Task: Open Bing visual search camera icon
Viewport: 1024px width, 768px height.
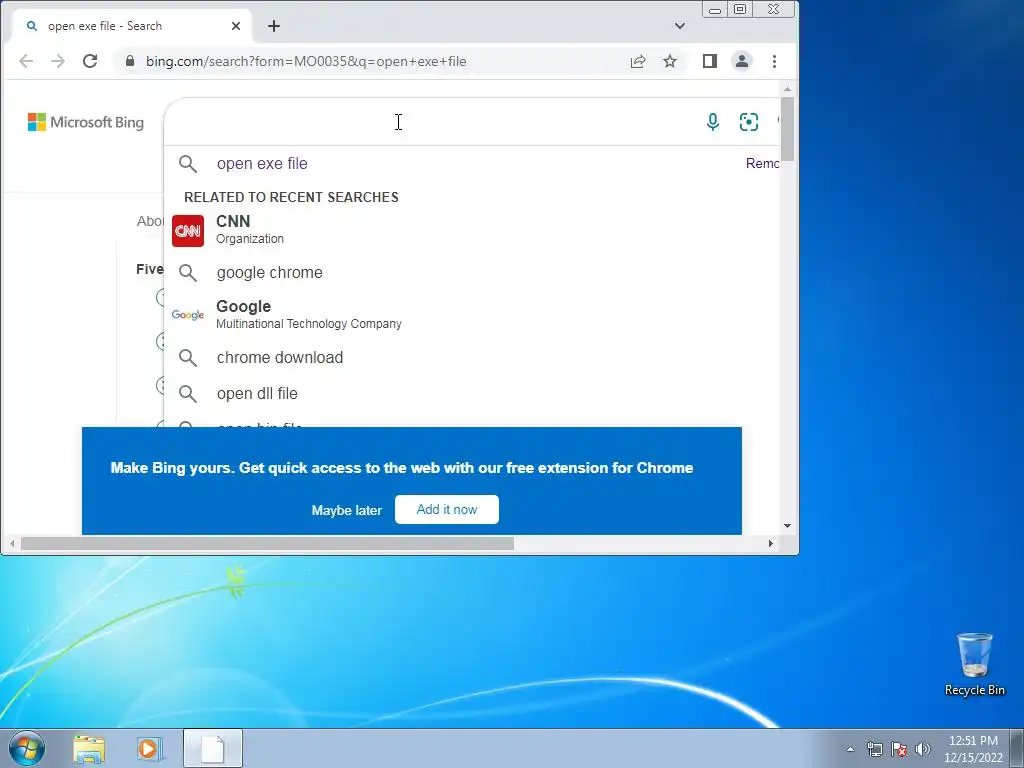Action: tap(748, 122)
